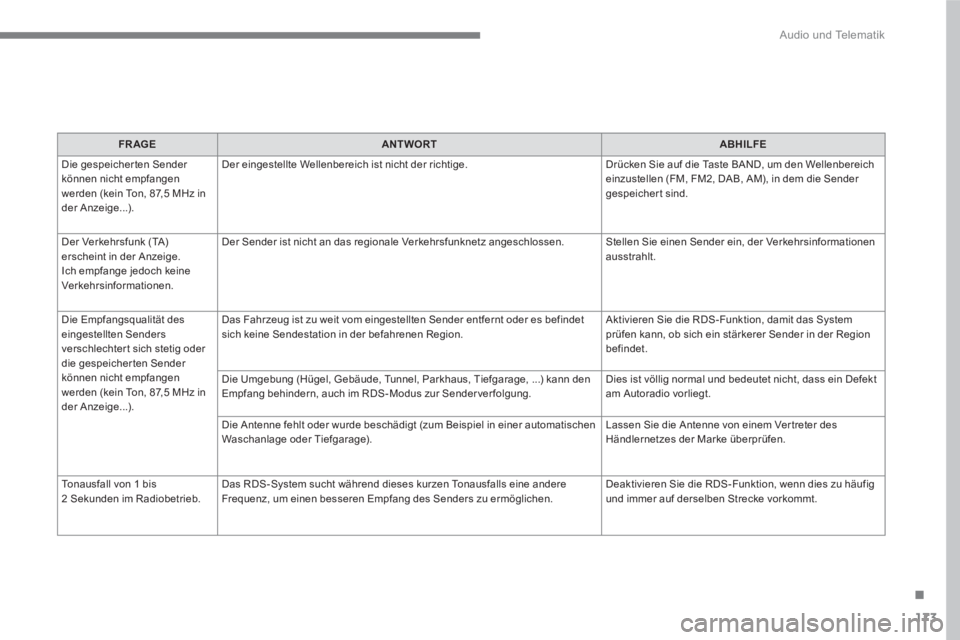This screenshot has width=960, height=640.
Task: Click the remedy 'Stellen Sie einen Sender ein'
Action: click(x=743, y=272)
